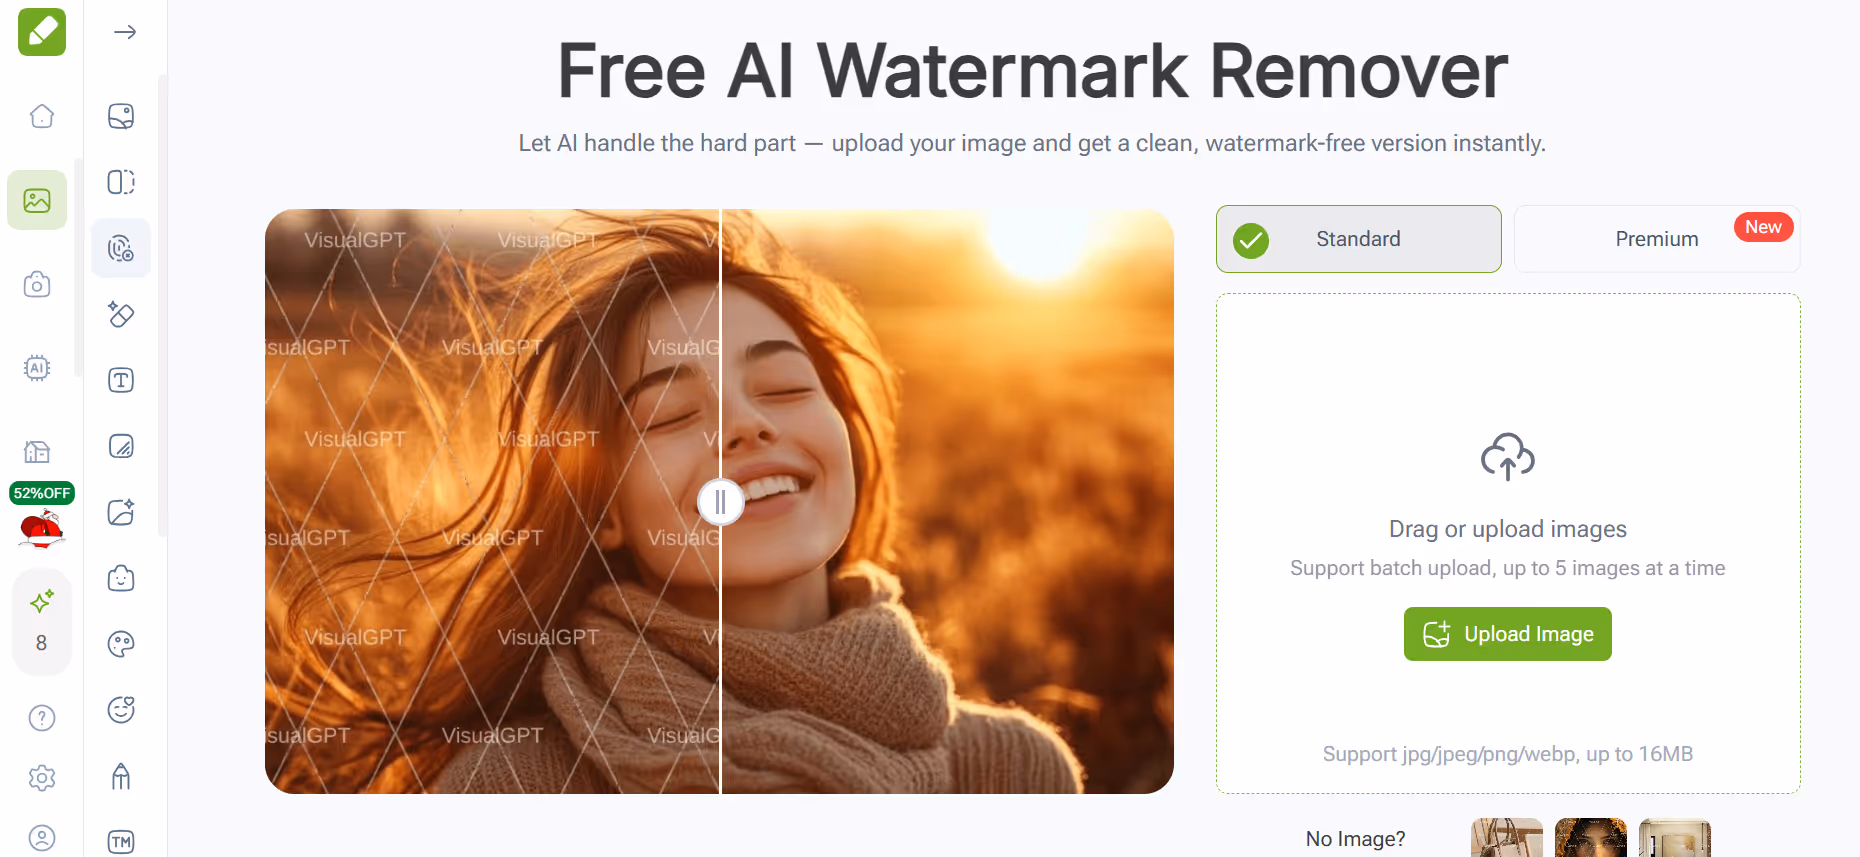Expand the tool panel with arrow

[125, 32]
